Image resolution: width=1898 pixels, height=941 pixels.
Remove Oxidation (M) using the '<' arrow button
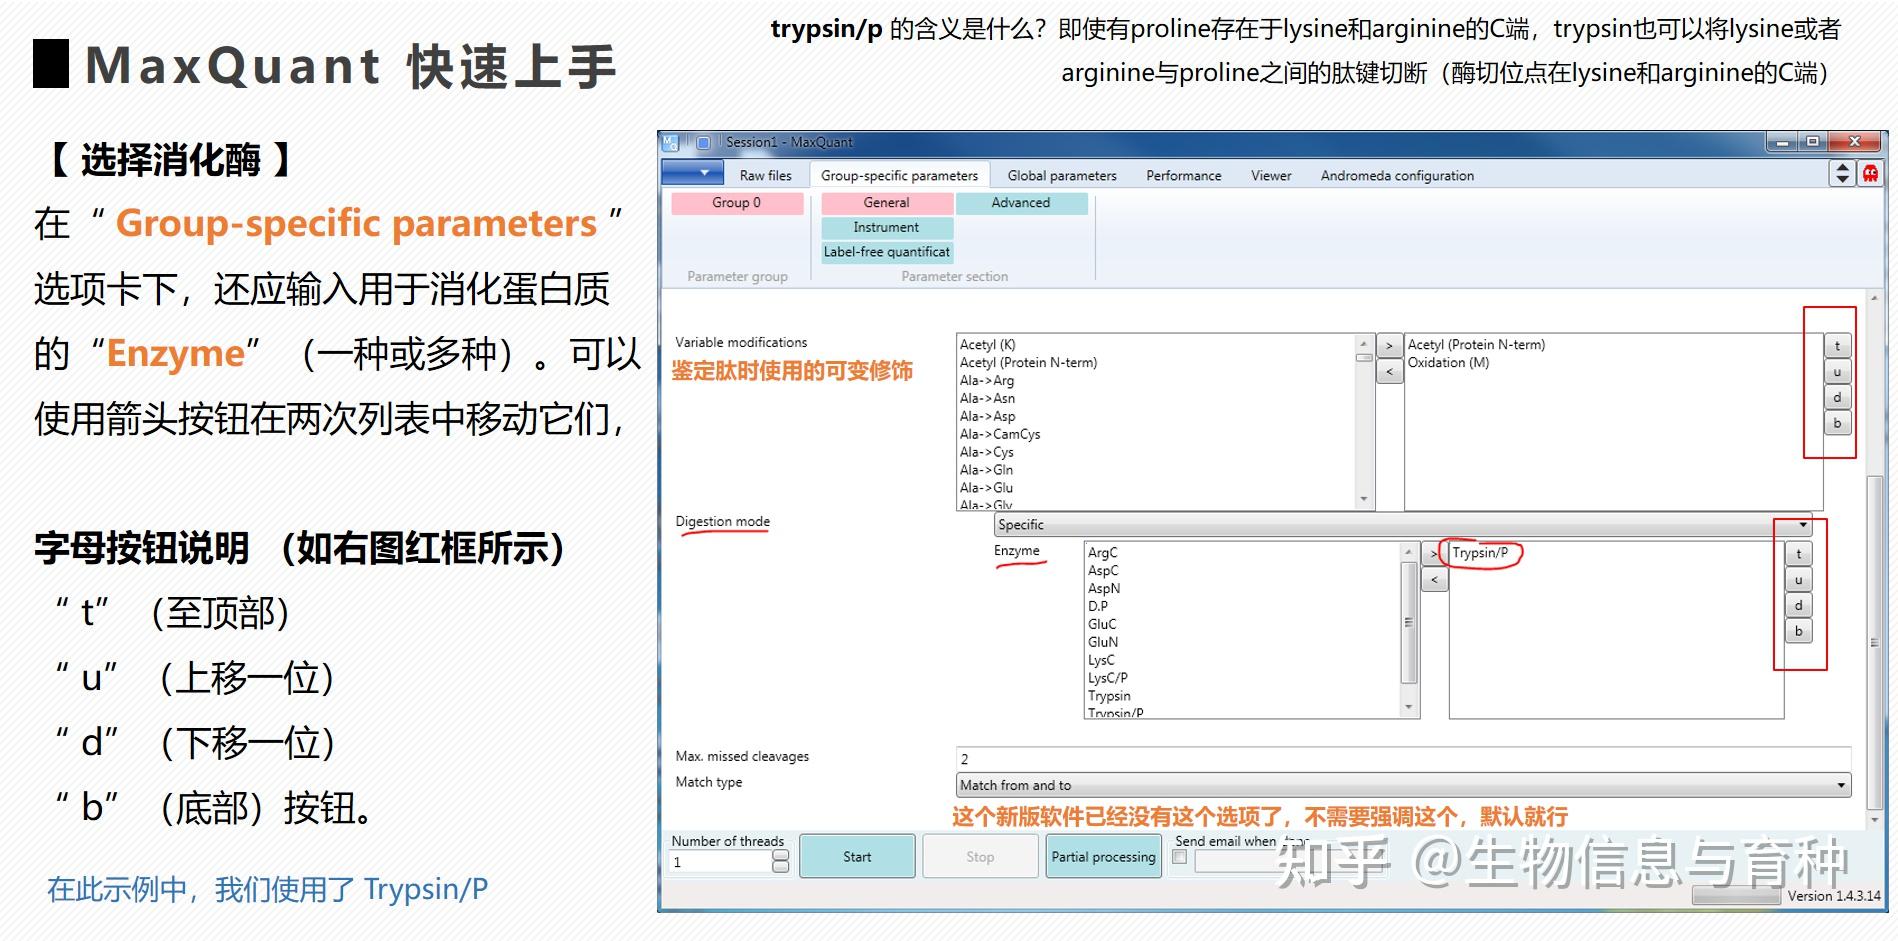(x=1389, y=372)
